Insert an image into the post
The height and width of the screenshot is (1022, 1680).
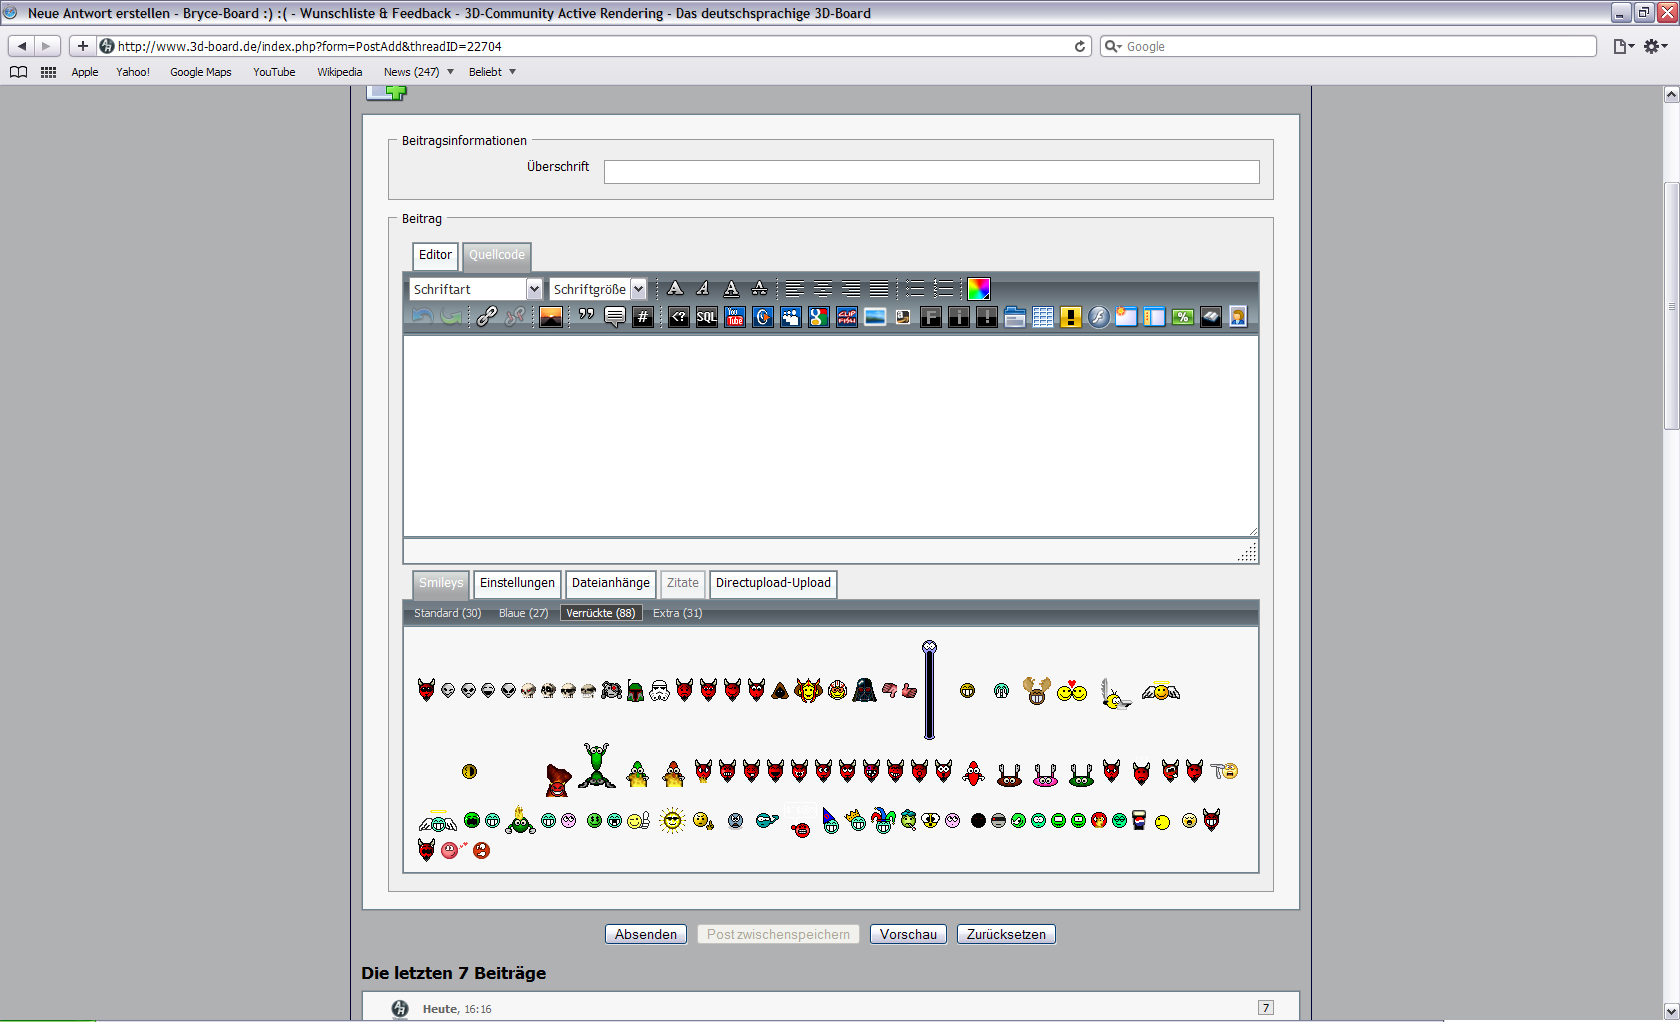551,317
